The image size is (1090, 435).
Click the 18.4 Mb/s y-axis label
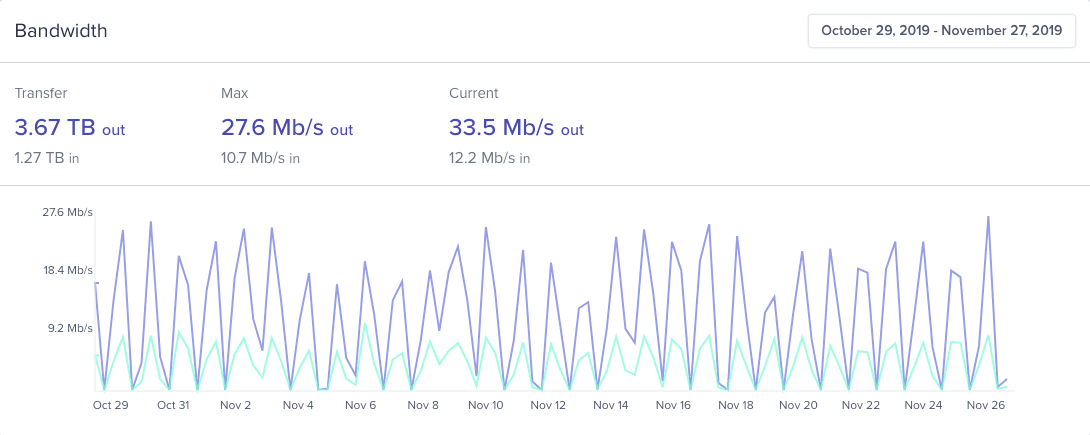tap(67, 270)
